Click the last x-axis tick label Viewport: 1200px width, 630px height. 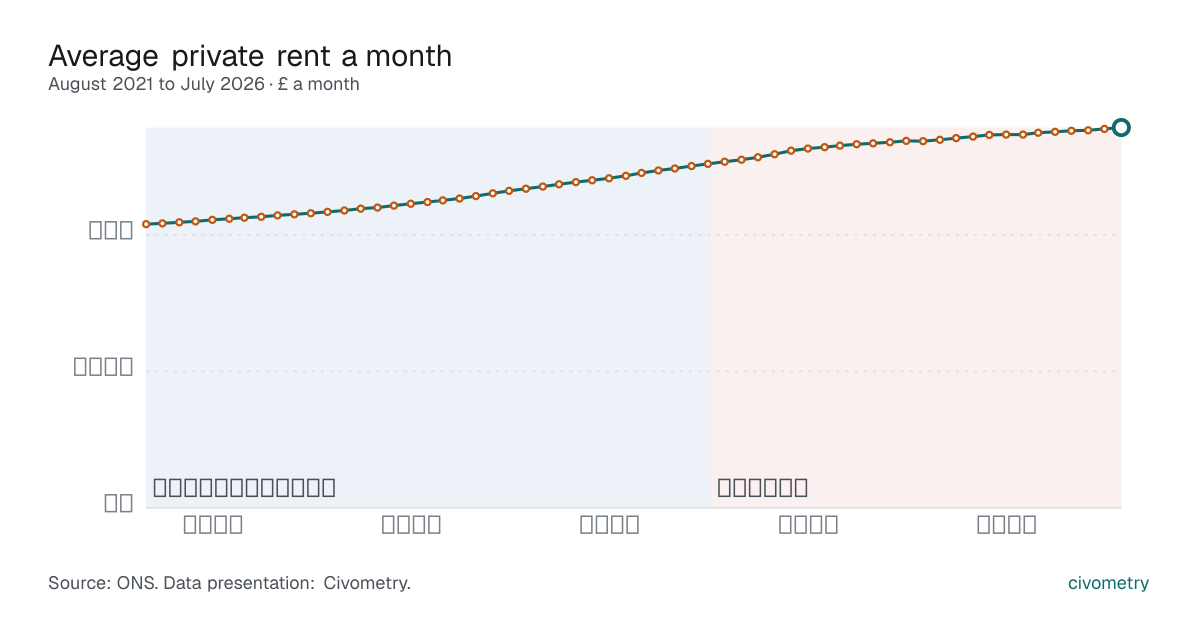[1007, 525]
